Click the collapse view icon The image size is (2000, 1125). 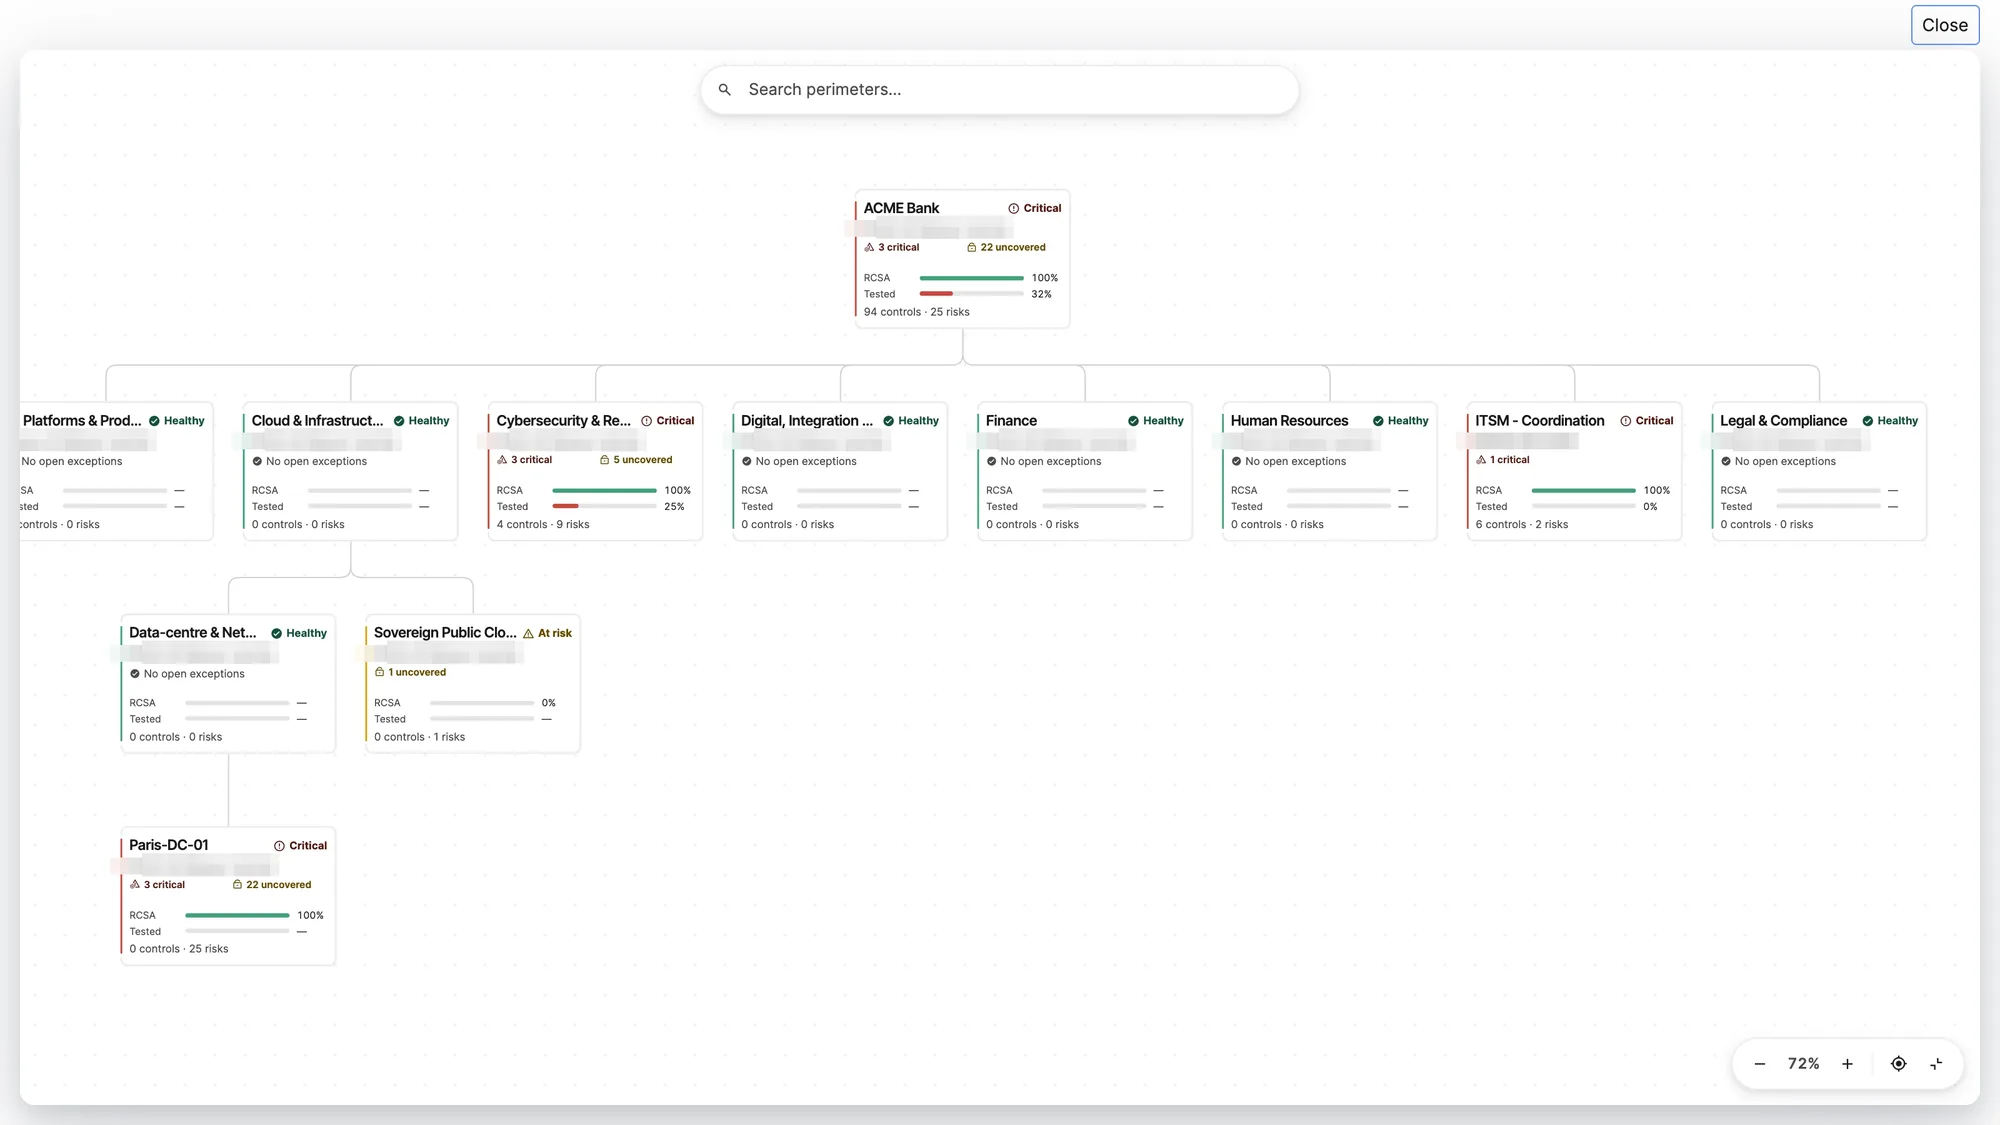click(x=1936, y=1064)
